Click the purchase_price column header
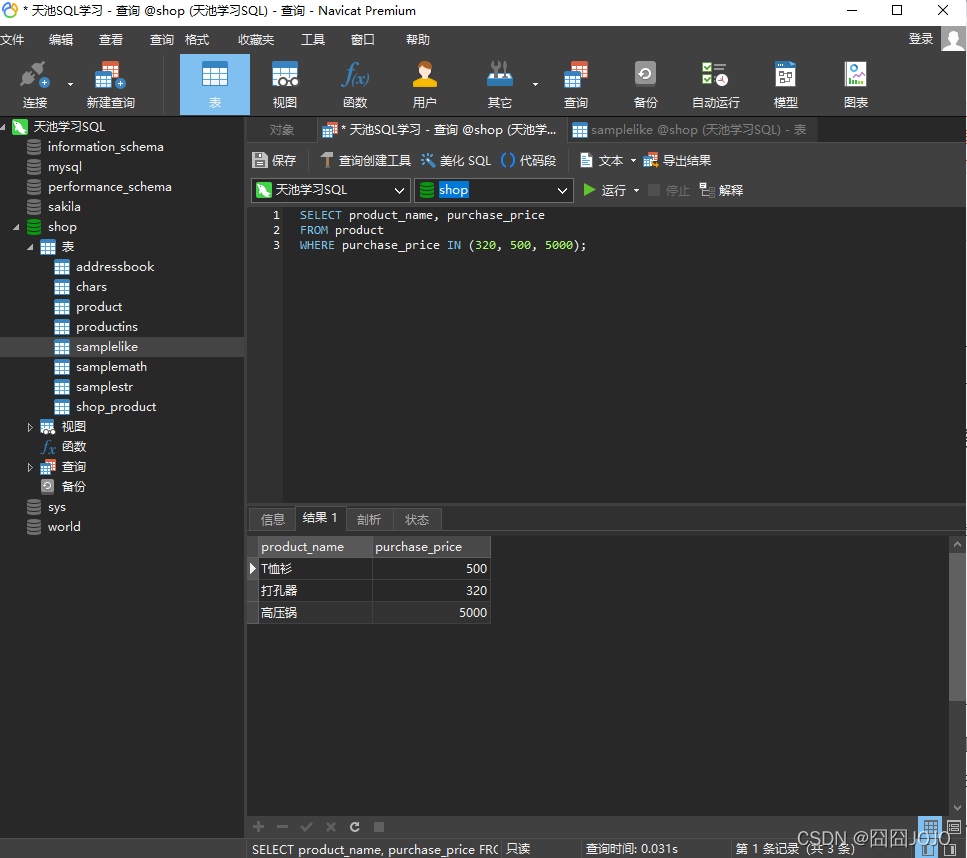Screen dimensions: 967x858 click(431, 547)
